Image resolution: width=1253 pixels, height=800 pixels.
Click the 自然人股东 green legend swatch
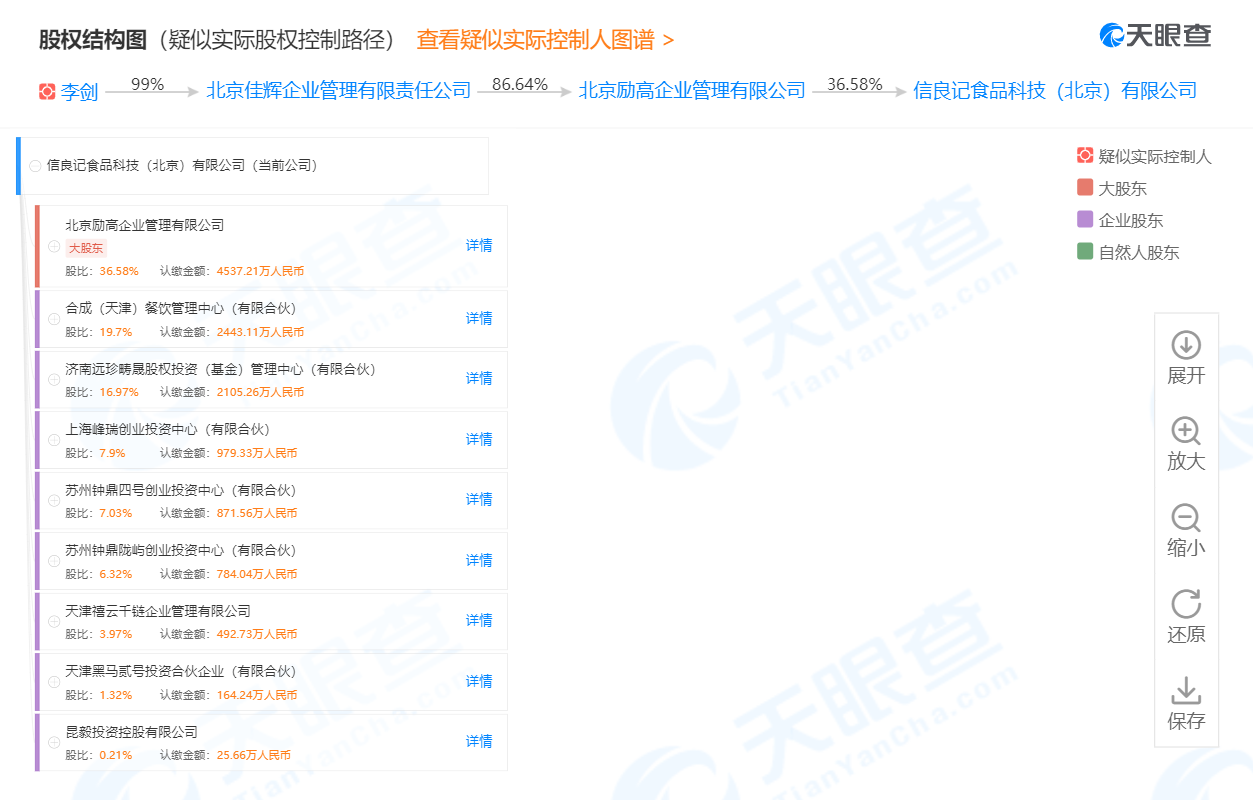coord(1085,252)
